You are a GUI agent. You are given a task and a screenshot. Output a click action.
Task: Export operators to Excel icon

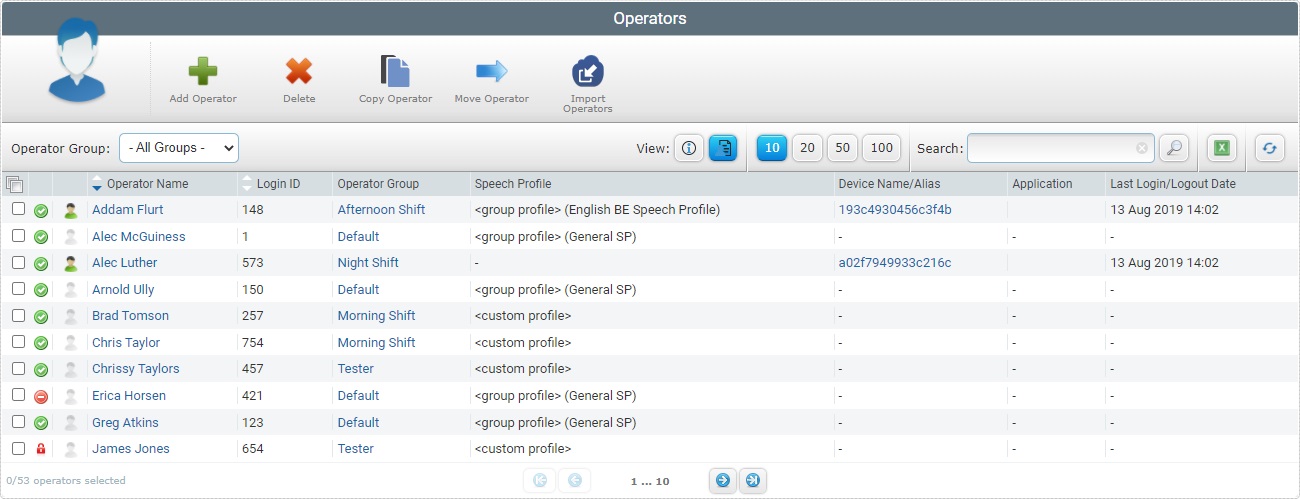pos(1221,148)
